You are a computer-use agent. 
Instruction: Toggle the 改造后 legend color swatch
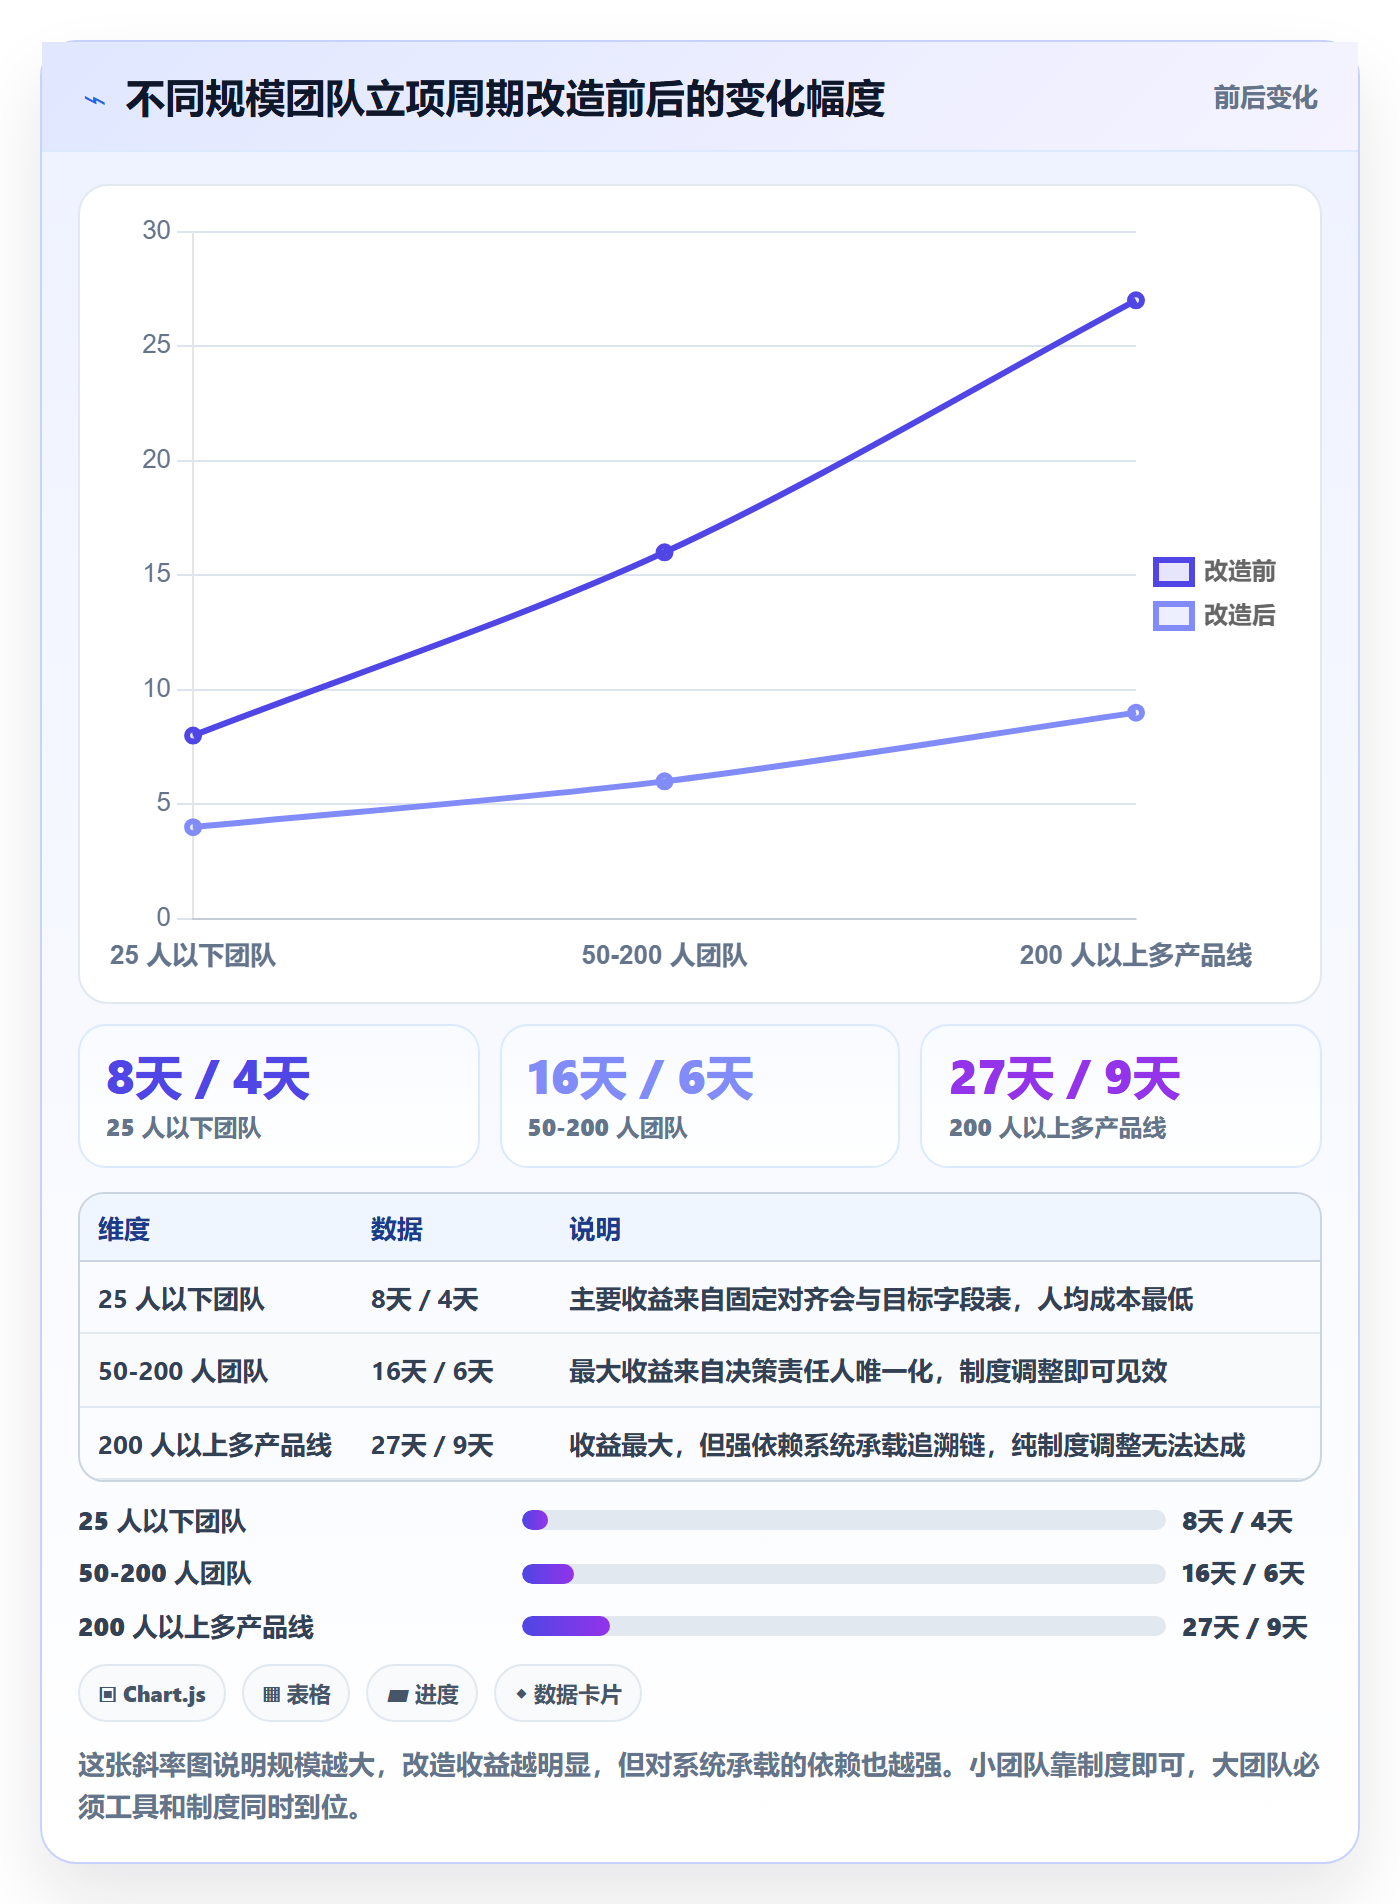tap(1173, 615)
